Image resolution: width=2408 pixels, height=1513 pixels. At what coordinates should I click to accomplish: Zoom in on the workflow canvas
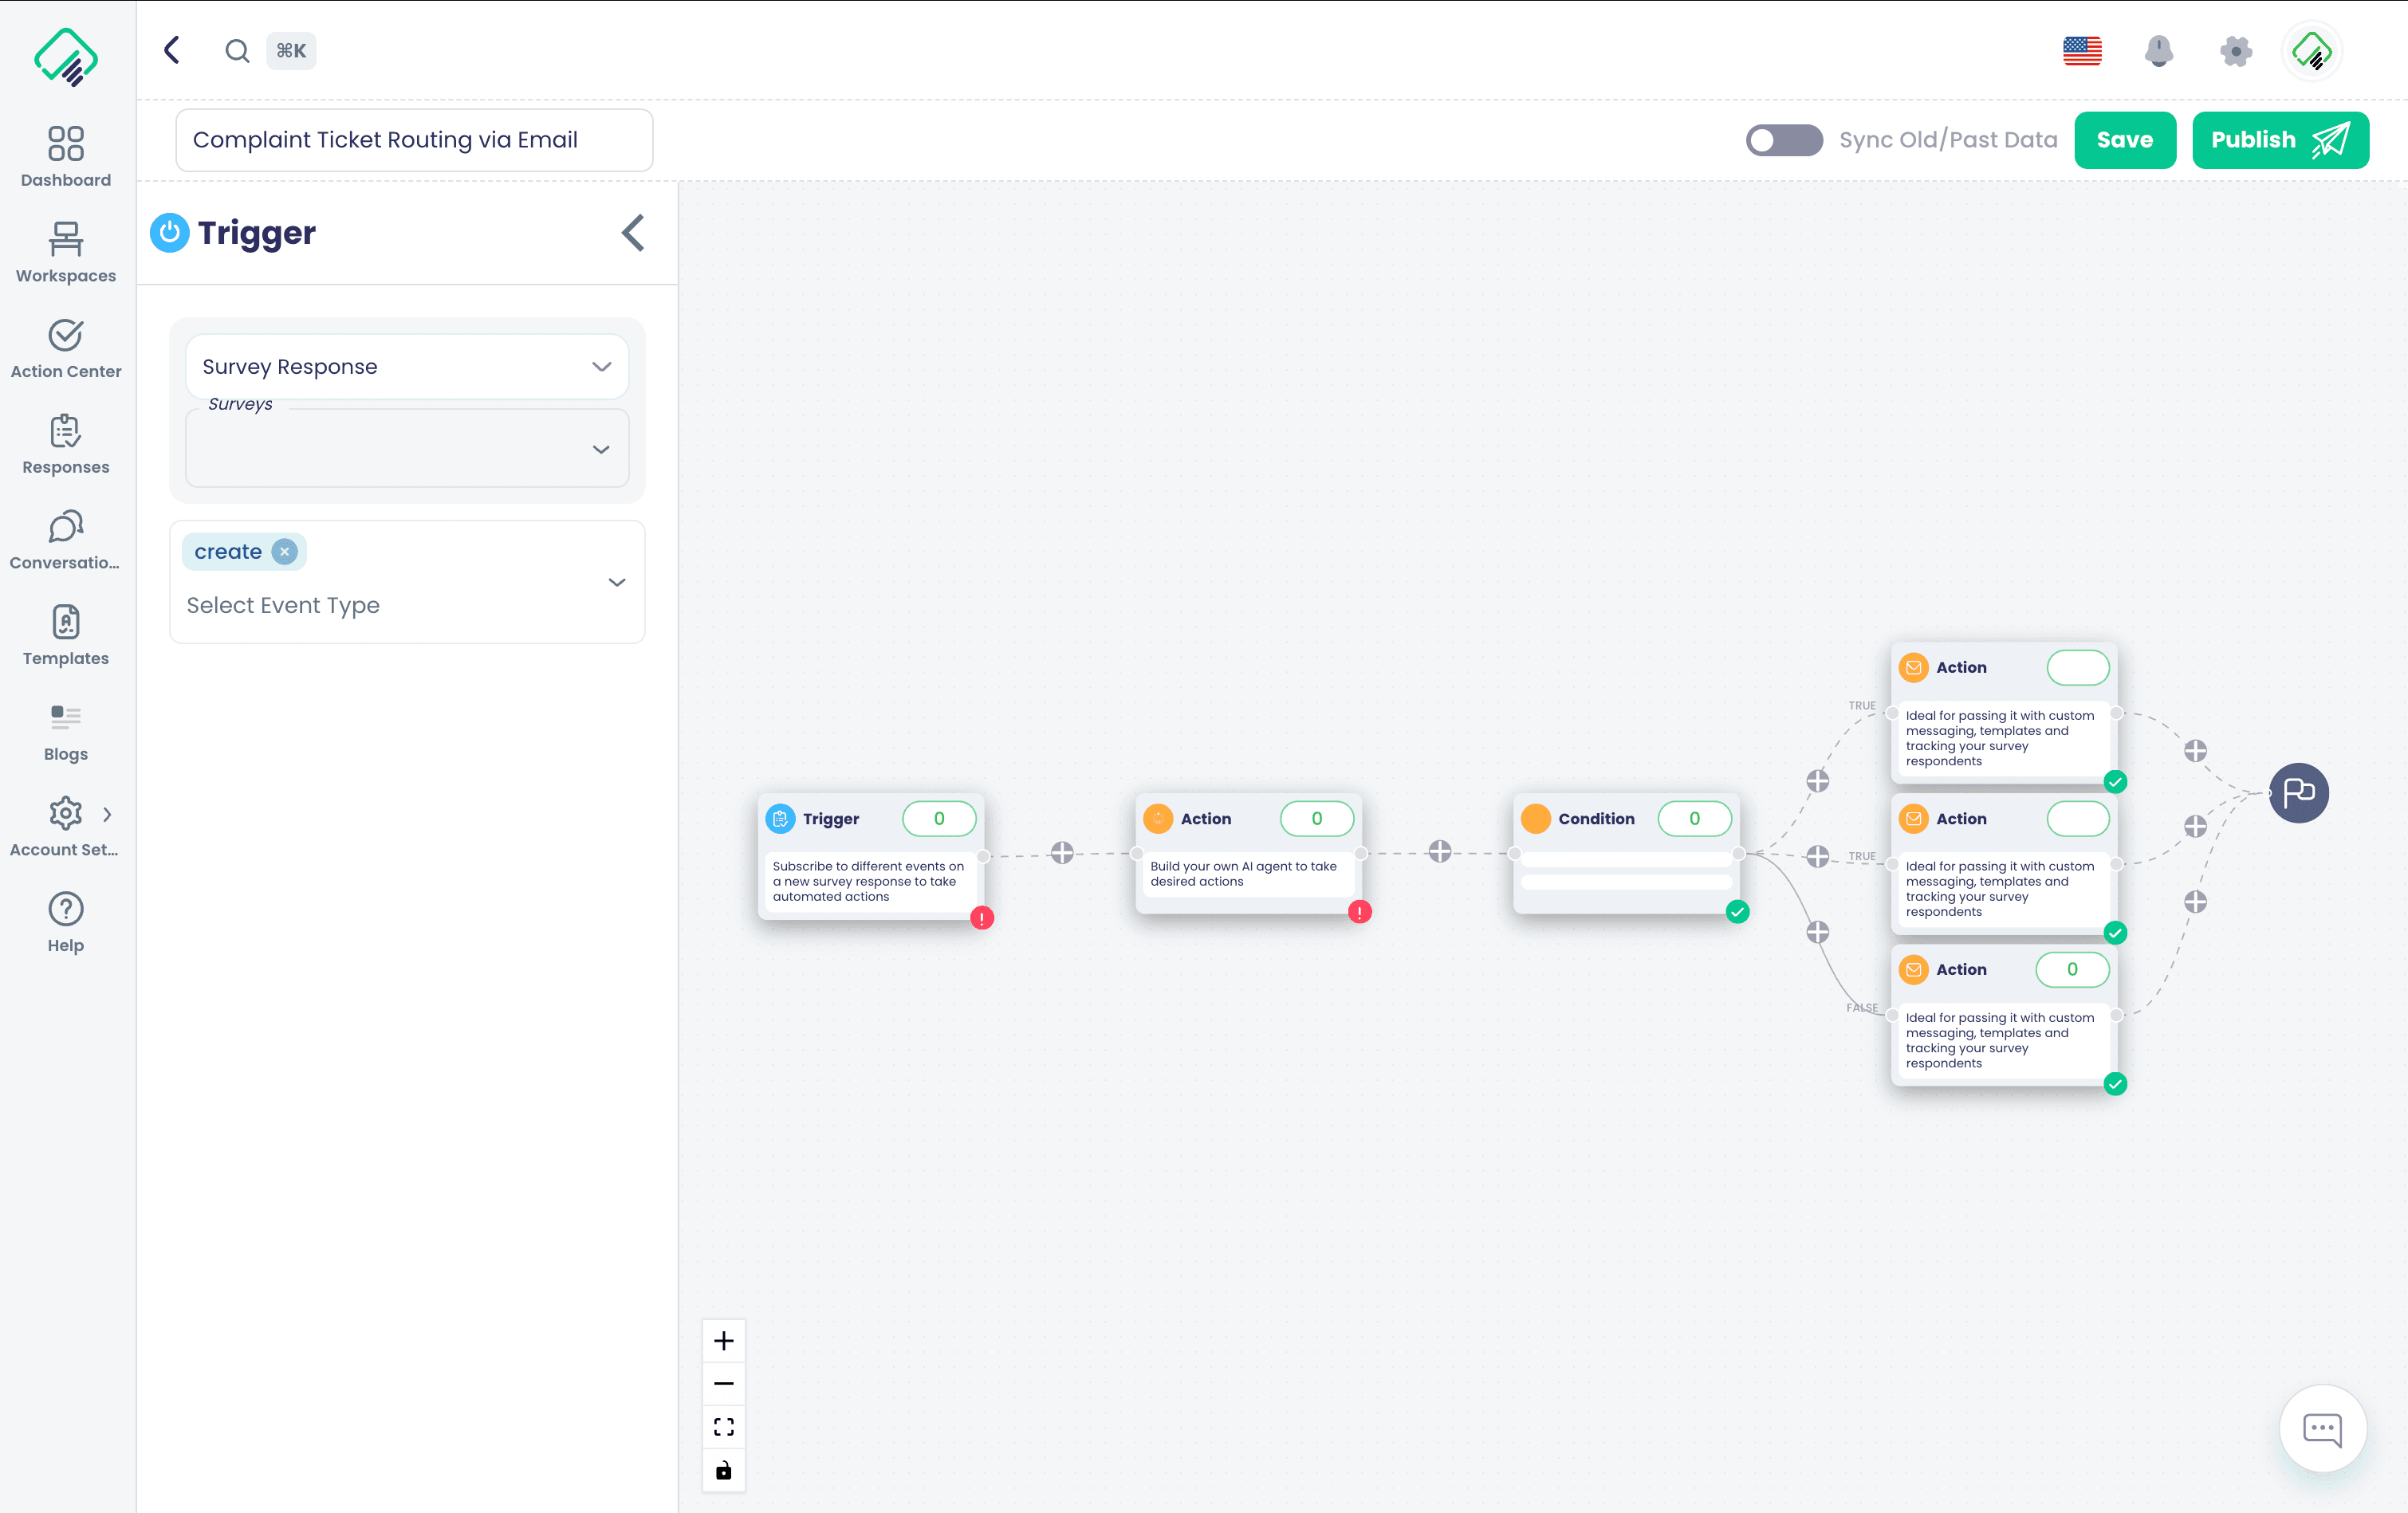(723, 1340)
